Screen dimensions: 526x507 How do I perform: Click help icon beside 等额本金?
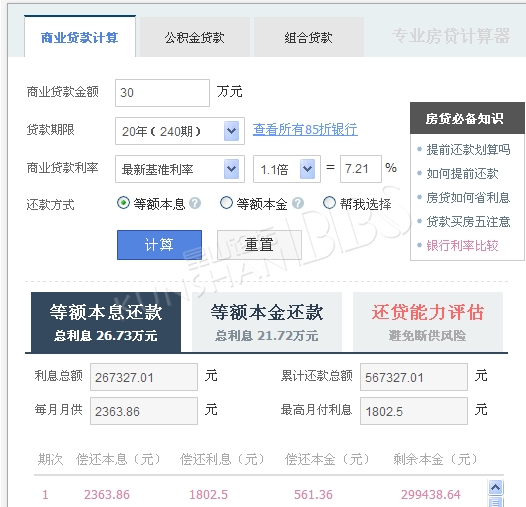click(298, 203)
